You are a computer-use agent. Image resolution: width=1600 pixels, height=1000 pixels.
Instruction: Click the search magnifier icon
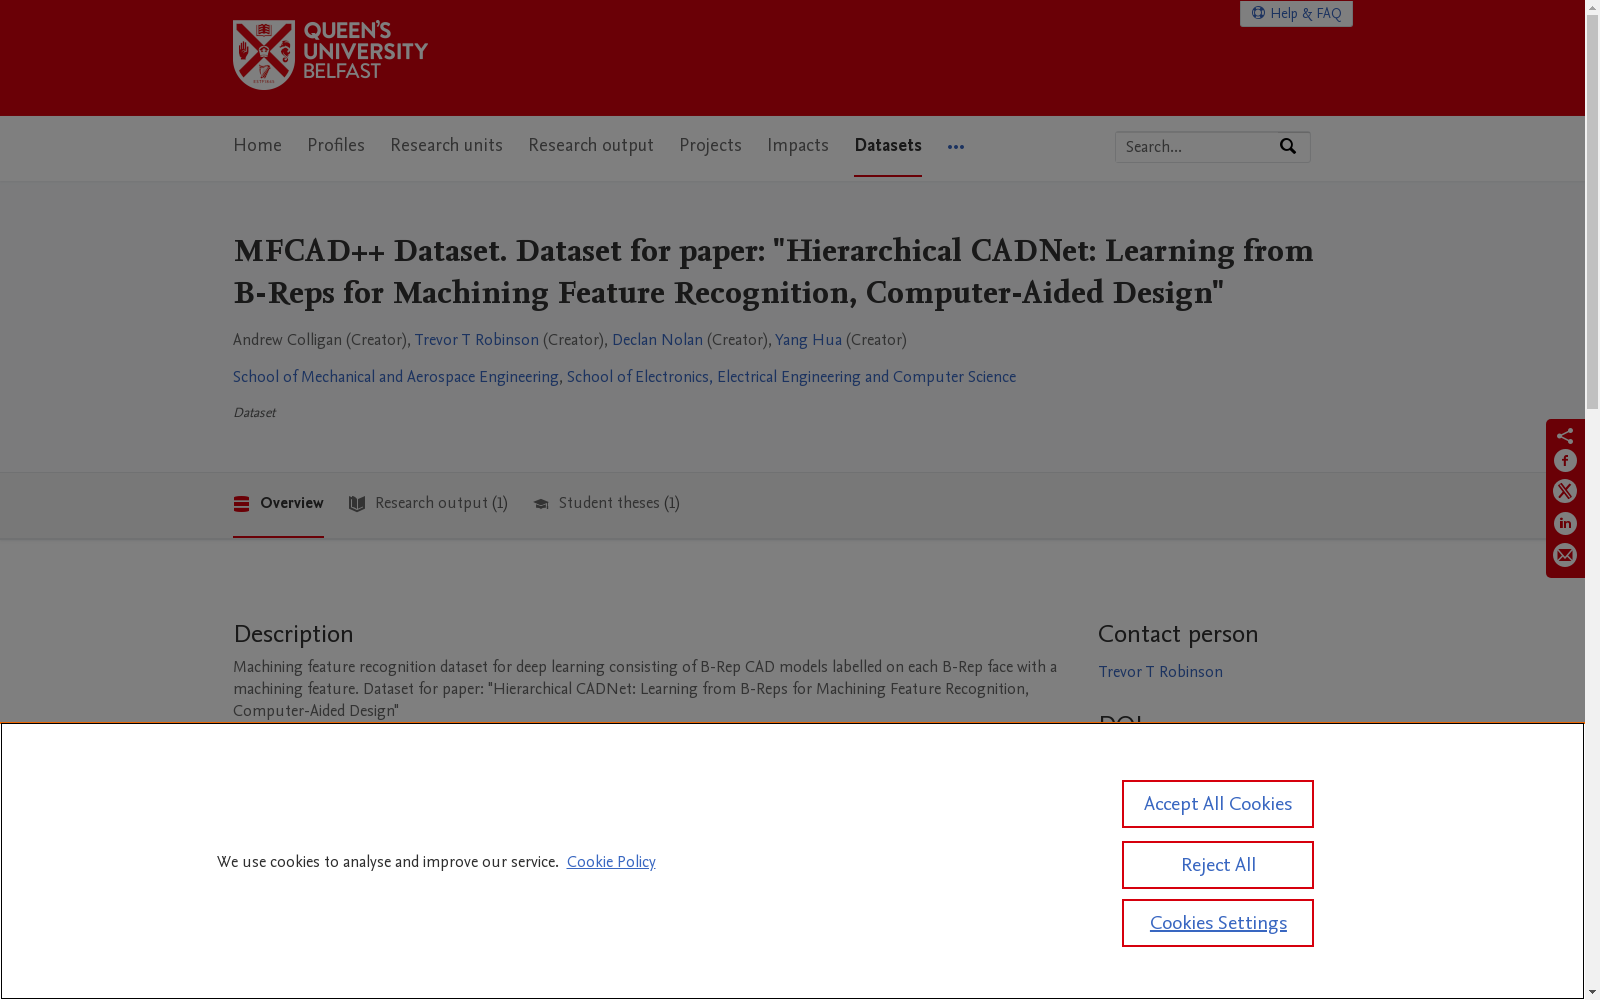tap(1288, 147)
